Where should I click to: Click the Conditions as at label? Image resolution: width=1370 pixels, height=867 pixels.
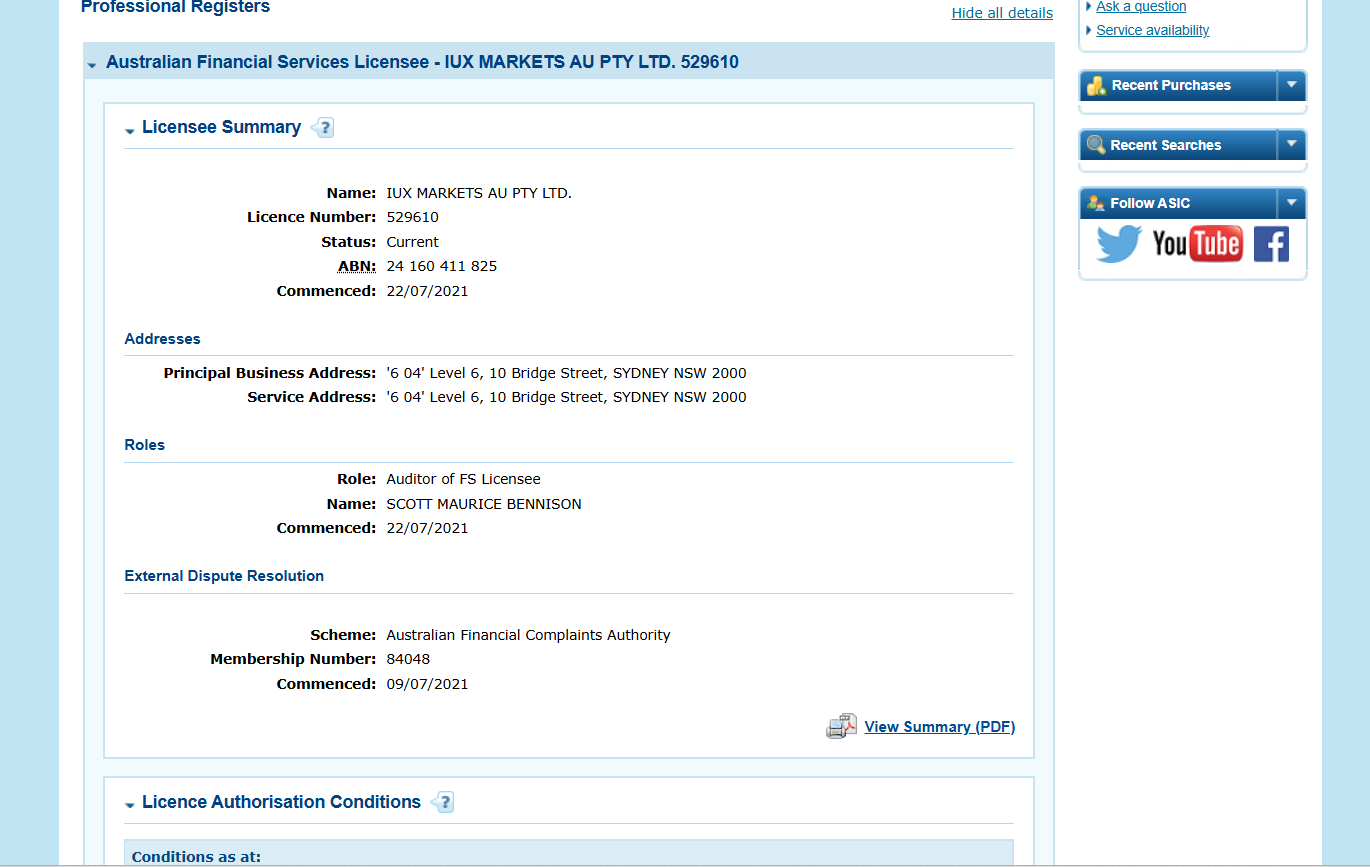(x=196, y=857)
